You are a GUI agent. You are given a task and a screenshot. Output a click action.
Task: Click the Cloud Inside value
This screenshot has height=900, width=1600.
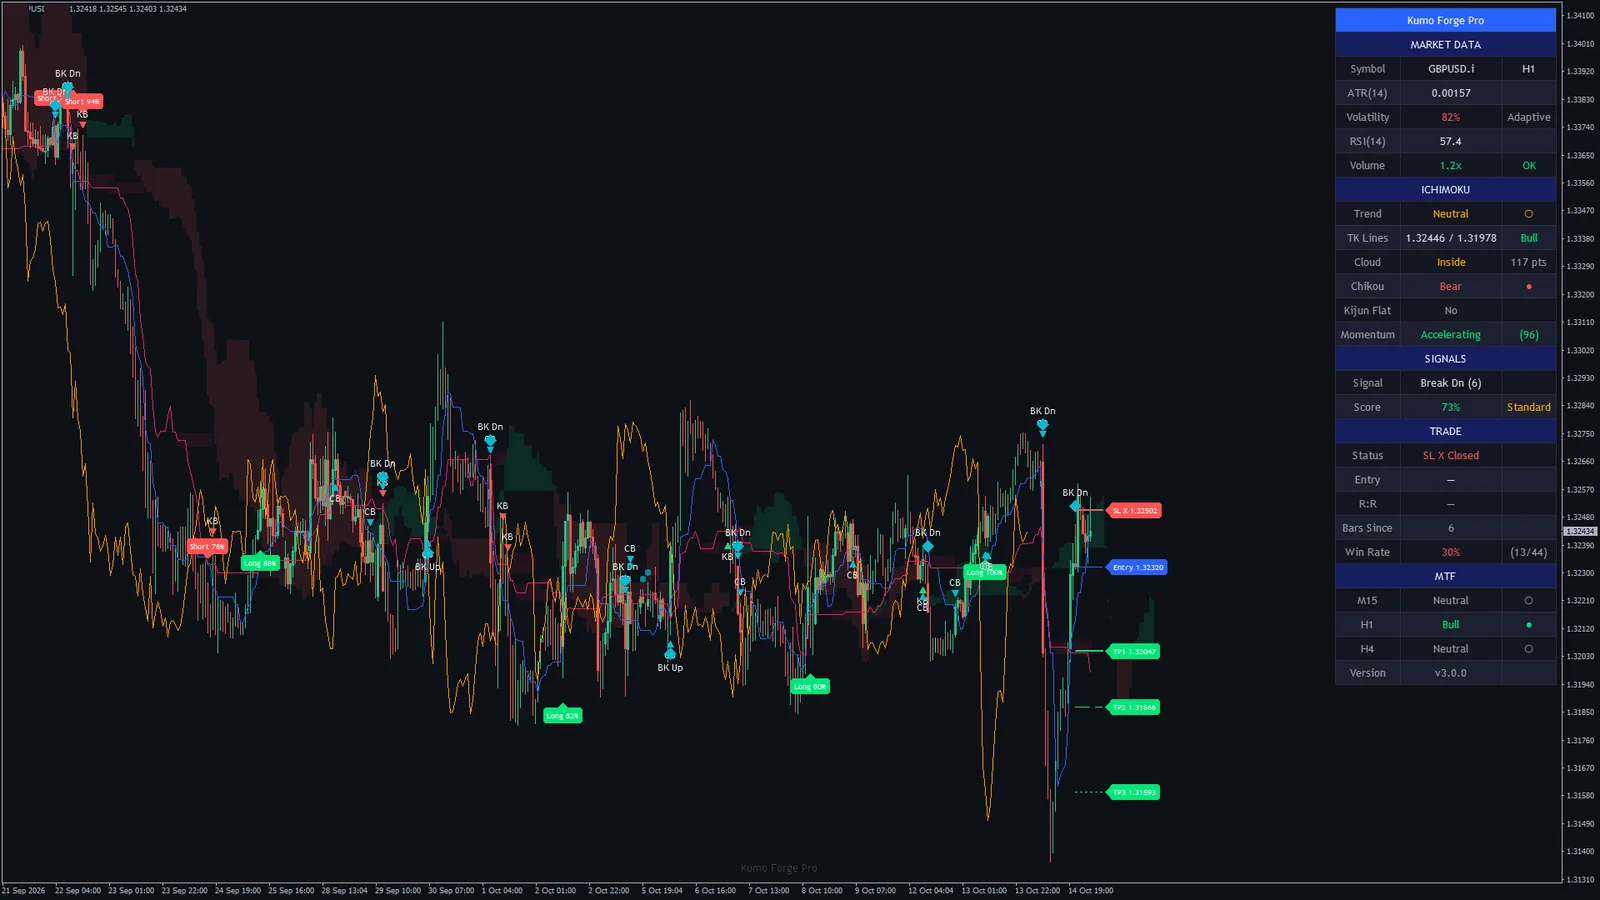coord(1451,262)
